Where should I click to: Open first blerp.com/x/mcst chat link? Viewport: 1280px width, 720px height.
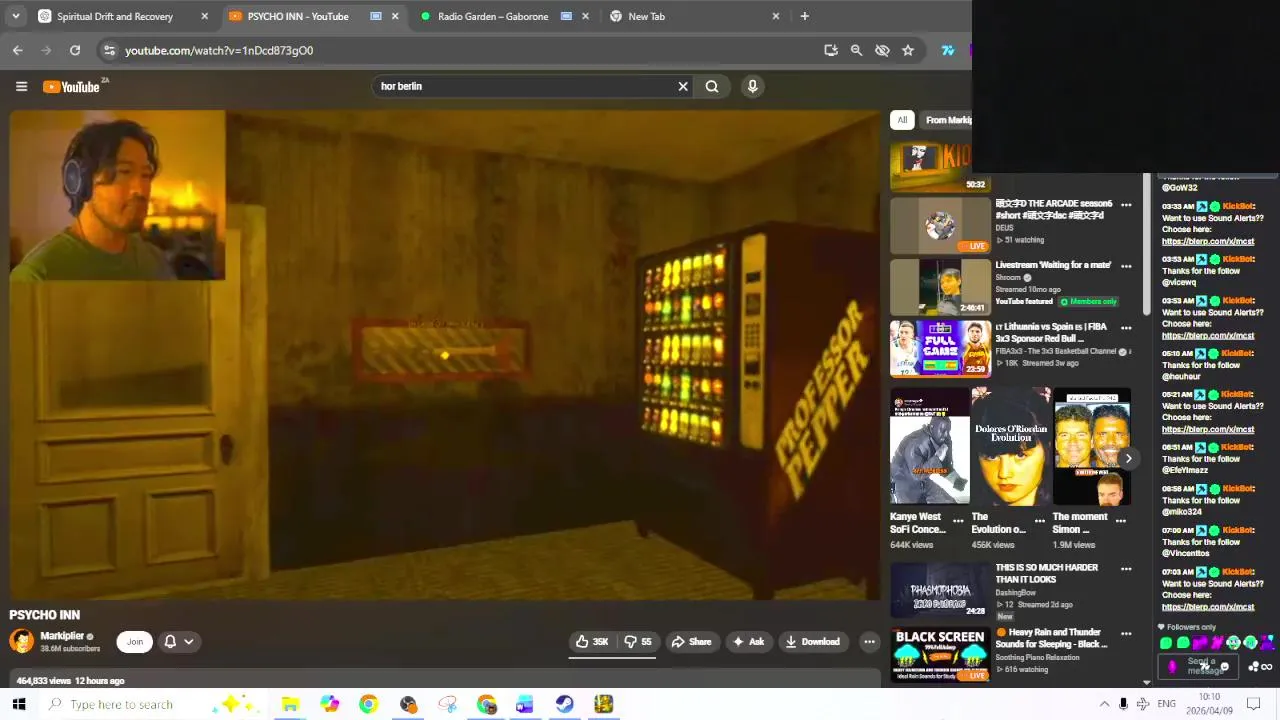pos(1207,241)
